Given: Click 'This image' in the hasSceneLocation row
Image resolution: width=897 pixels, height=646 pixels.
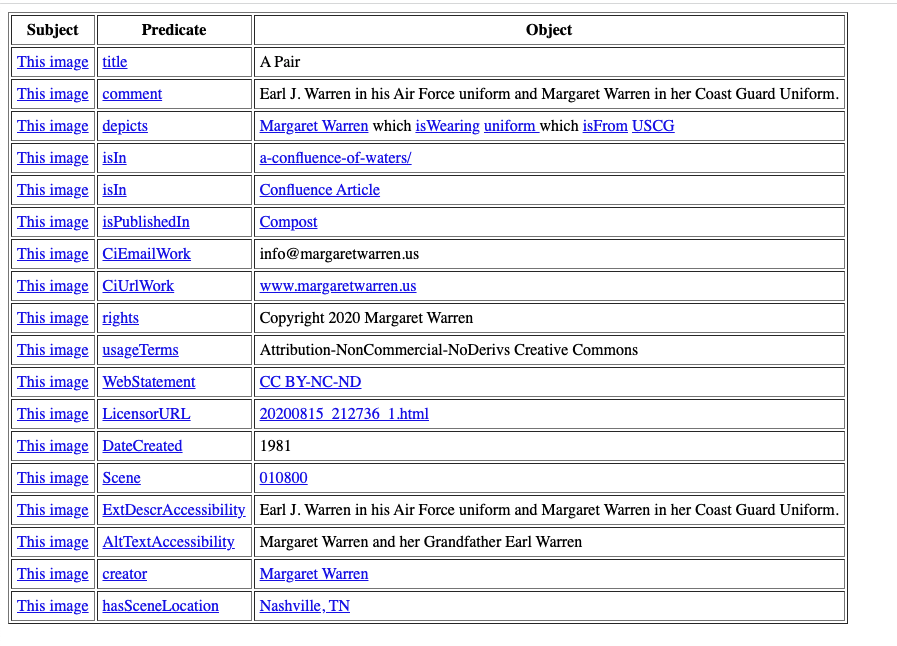Looking at the screenshot, I should pos(53,607).
